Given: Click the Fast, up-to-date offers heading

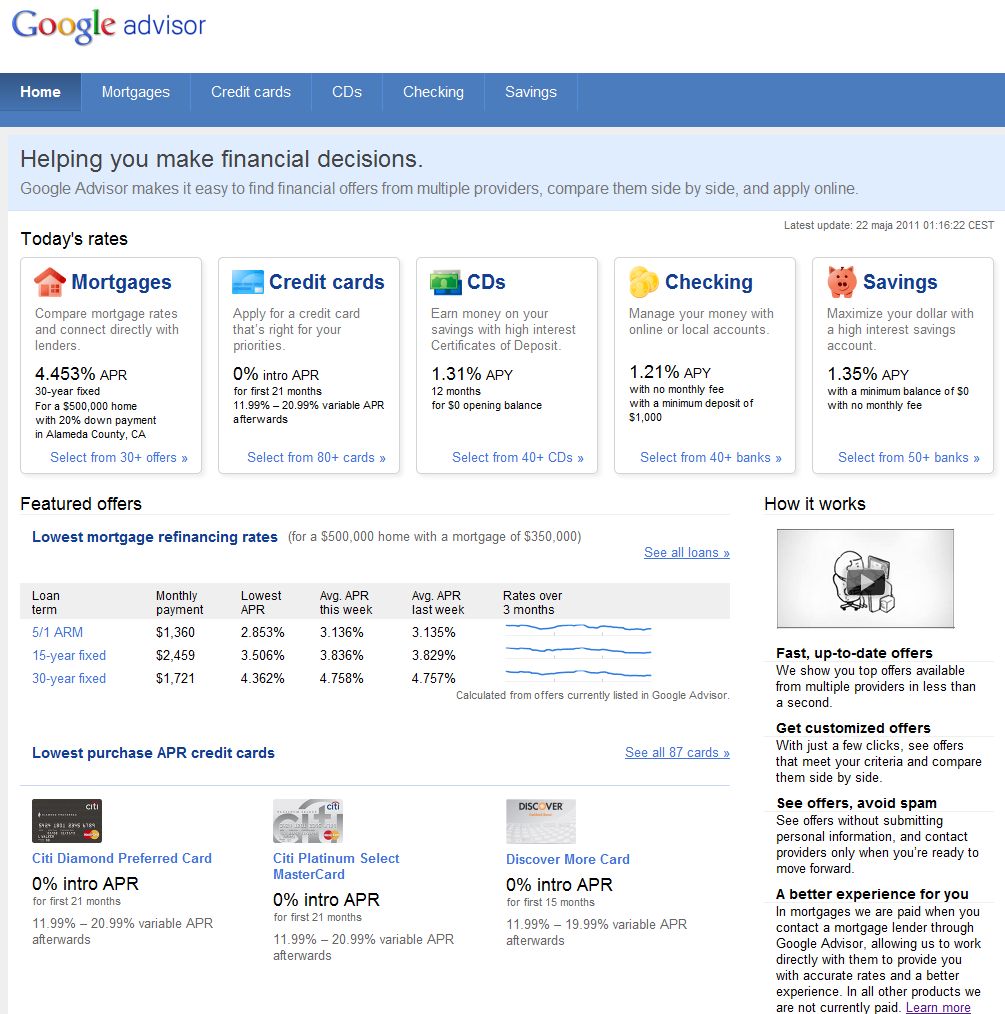Looking at the screenshot, I should 854,653.
